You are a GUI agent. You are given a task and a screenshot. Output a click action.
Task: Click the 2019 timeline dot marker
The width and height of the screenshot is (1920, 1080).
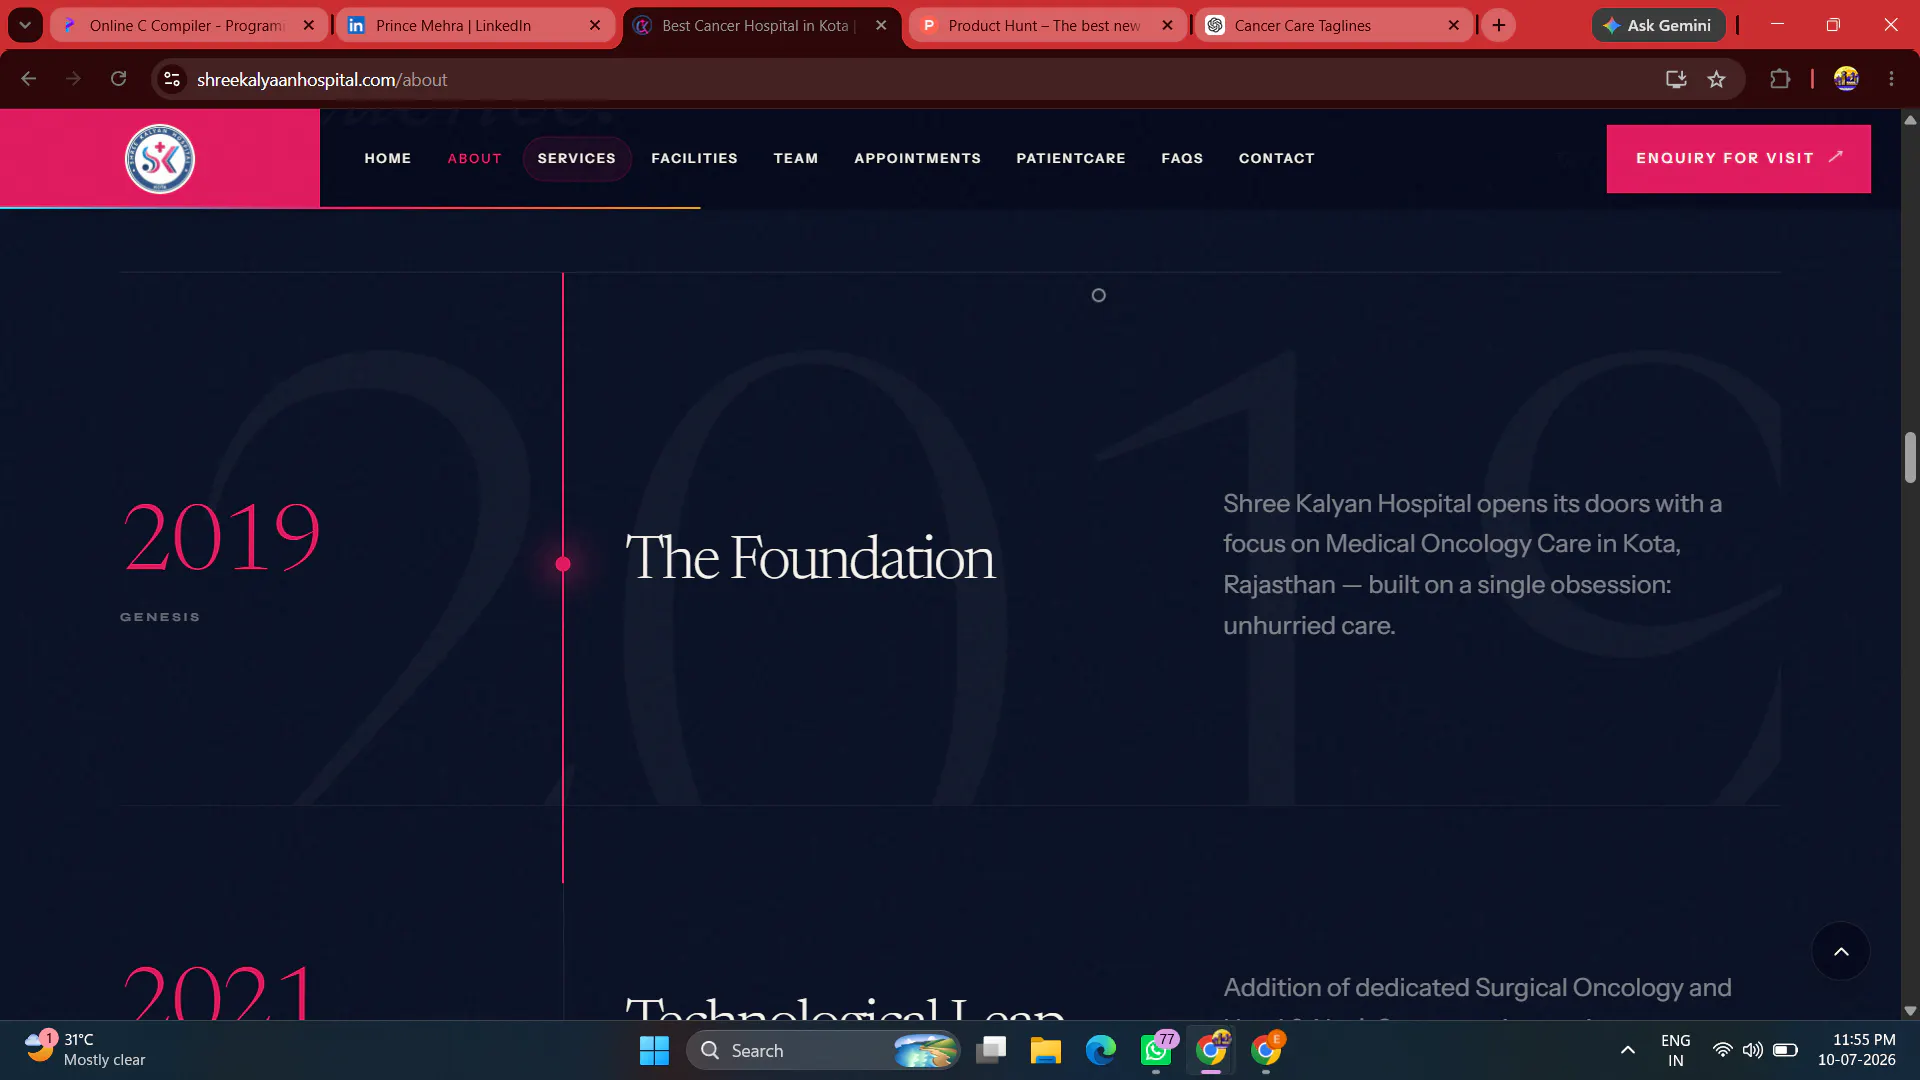563,564
